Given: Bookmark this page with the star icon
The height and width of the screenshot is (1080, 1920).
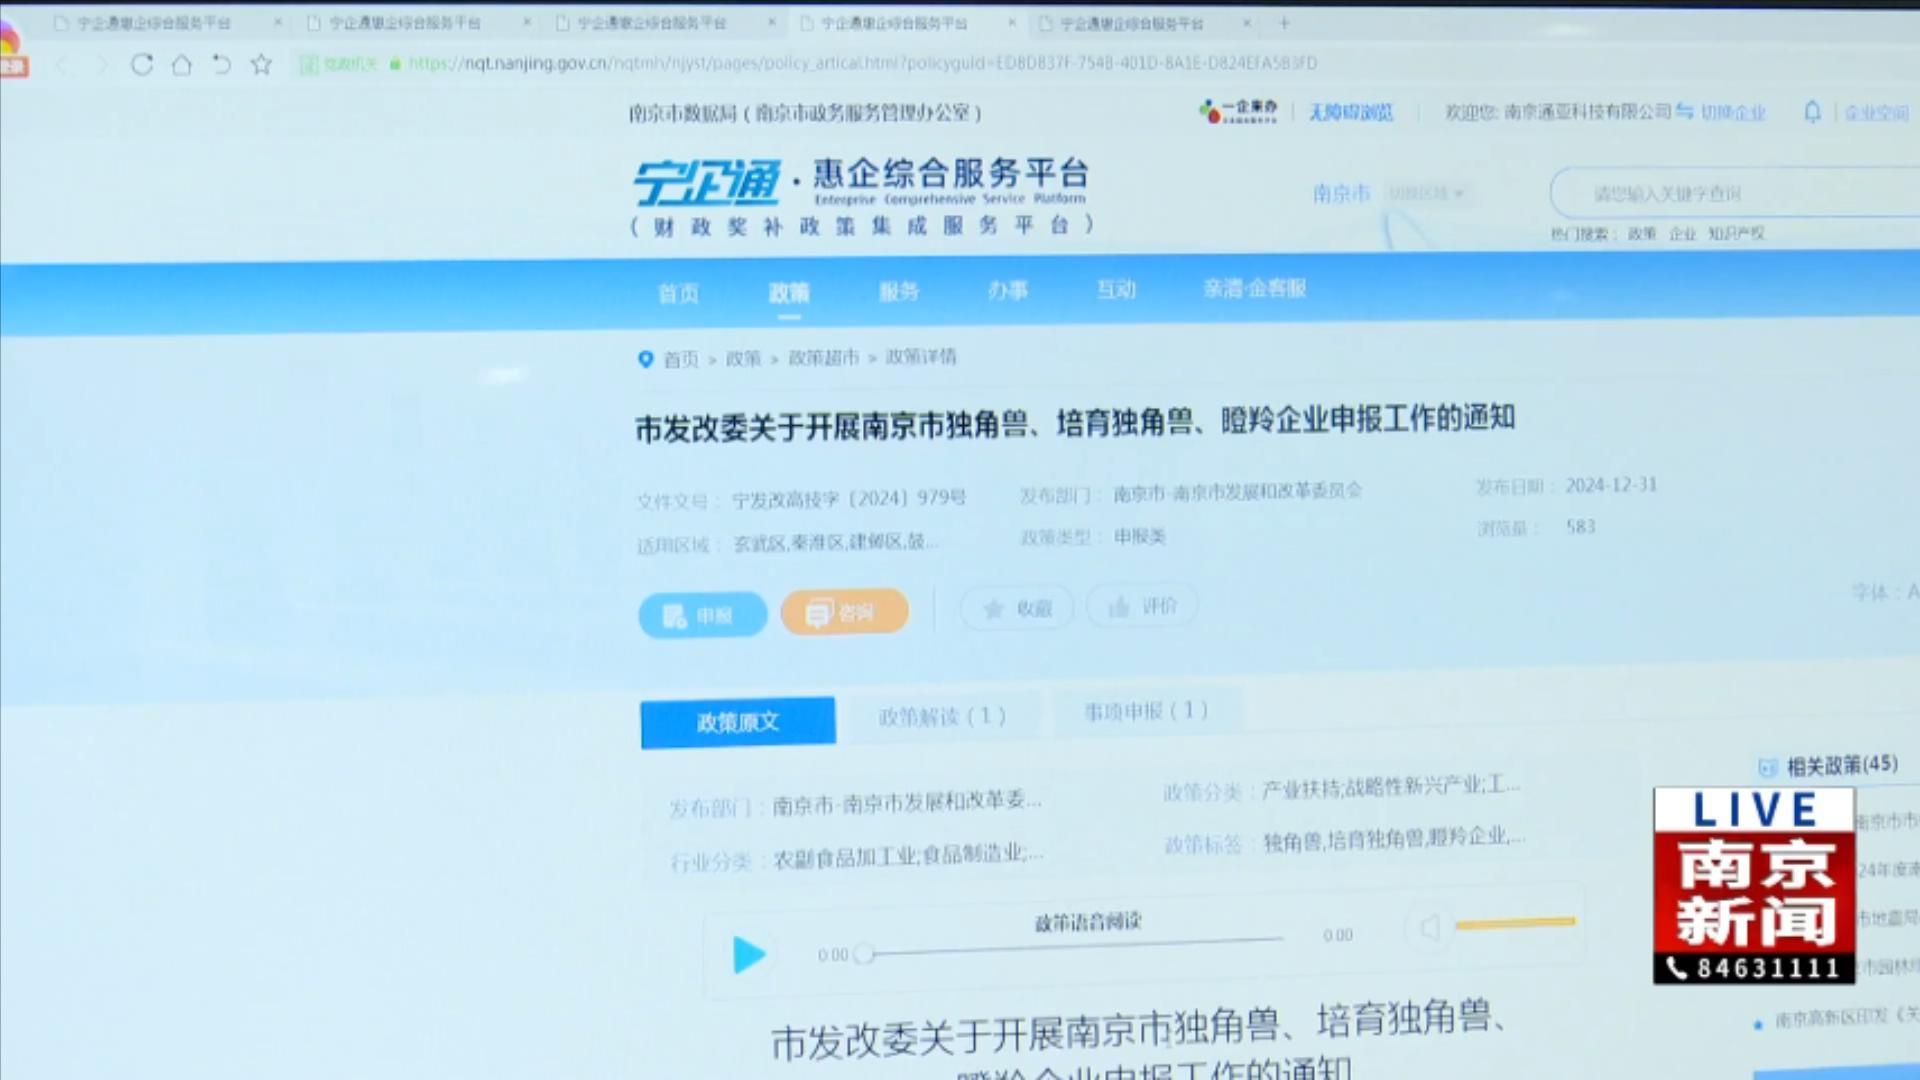Looking at the screenshot, I should (261, 65).
